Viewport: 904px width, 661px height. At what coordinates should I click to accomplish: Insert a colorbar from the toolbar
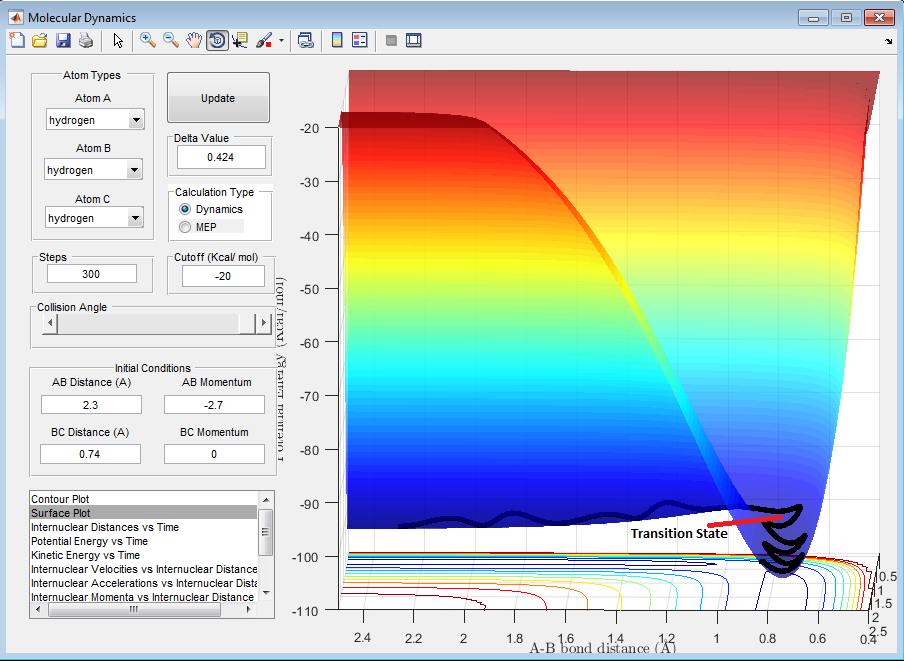pos(337,40)
